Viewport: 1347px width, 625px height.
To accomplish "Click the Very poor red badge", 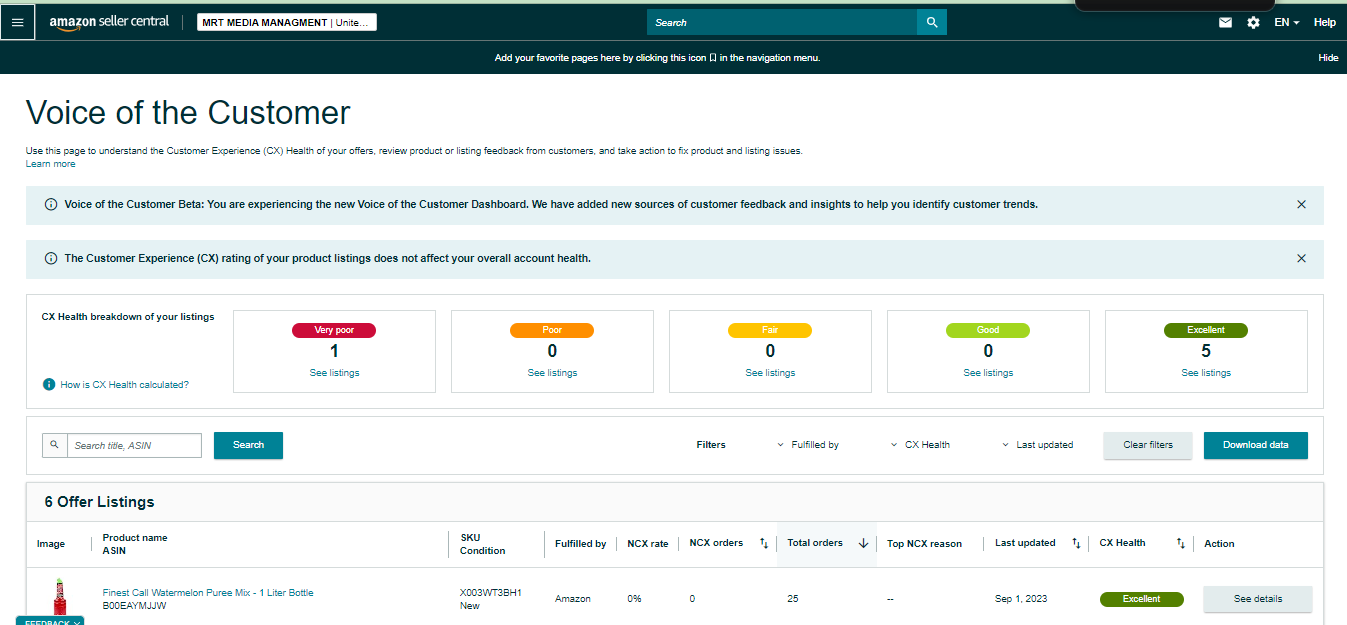I will click(334, 330).
